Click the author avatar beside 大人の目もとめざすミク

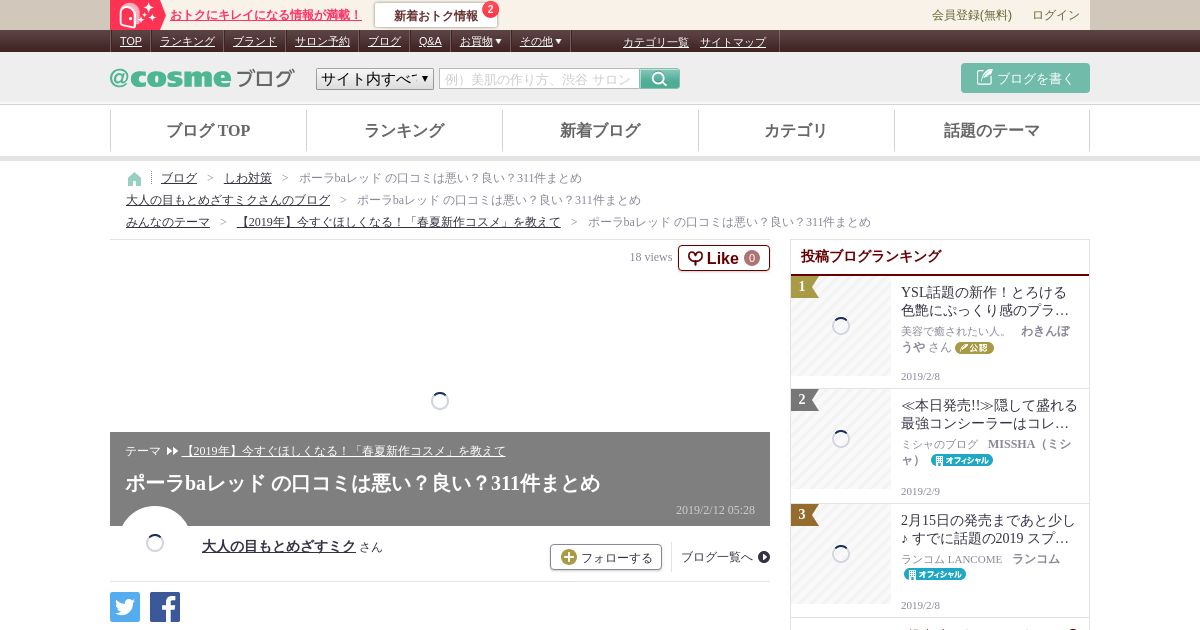coord(155,543)
